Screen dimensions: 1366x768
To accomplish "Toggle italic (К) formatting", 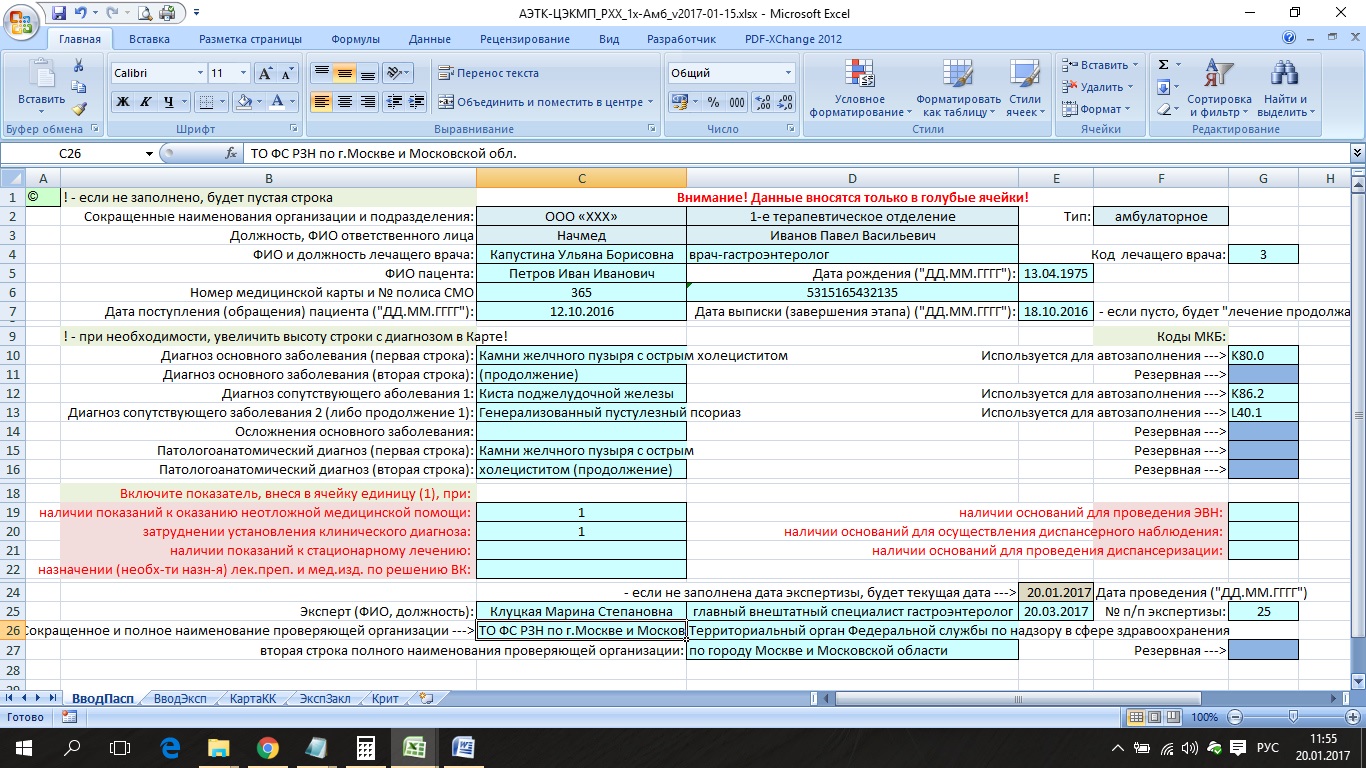I will point(146,102).
